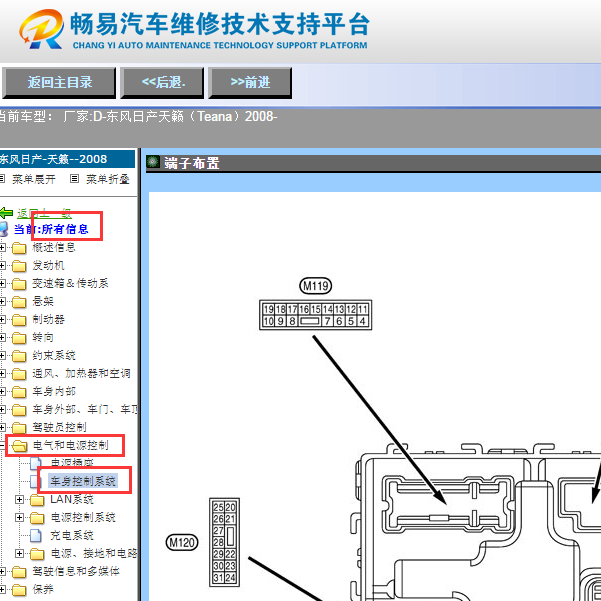Expand the 悬架 node plus box

(2, 302)
